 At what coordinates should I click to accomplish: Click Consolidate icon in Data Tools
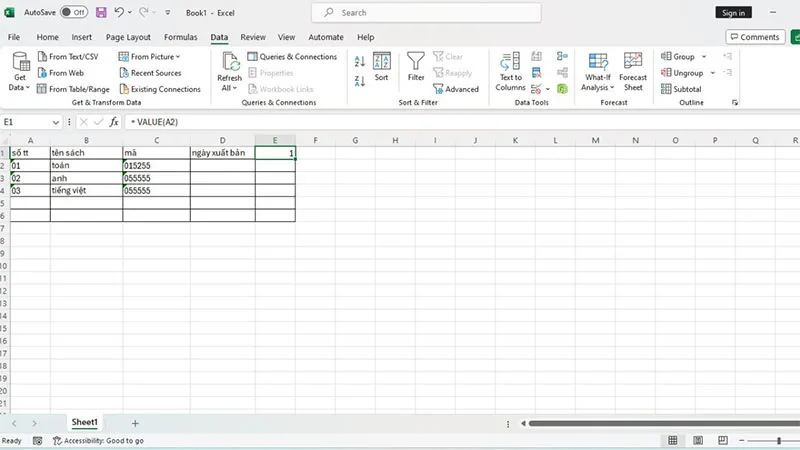[562, 56]
